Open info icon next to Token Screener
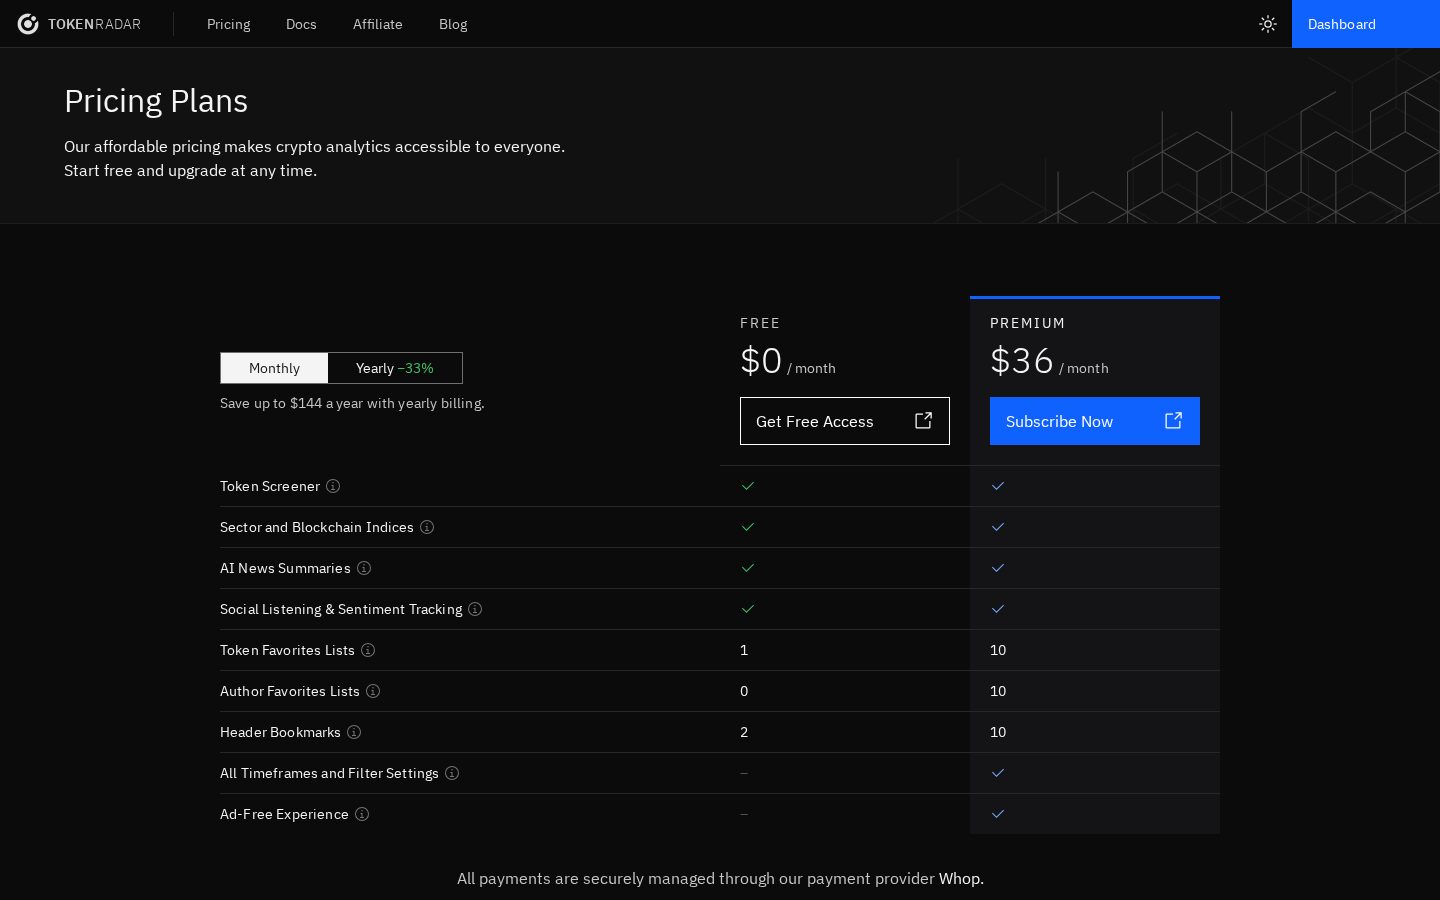 [x=333, y=486]
